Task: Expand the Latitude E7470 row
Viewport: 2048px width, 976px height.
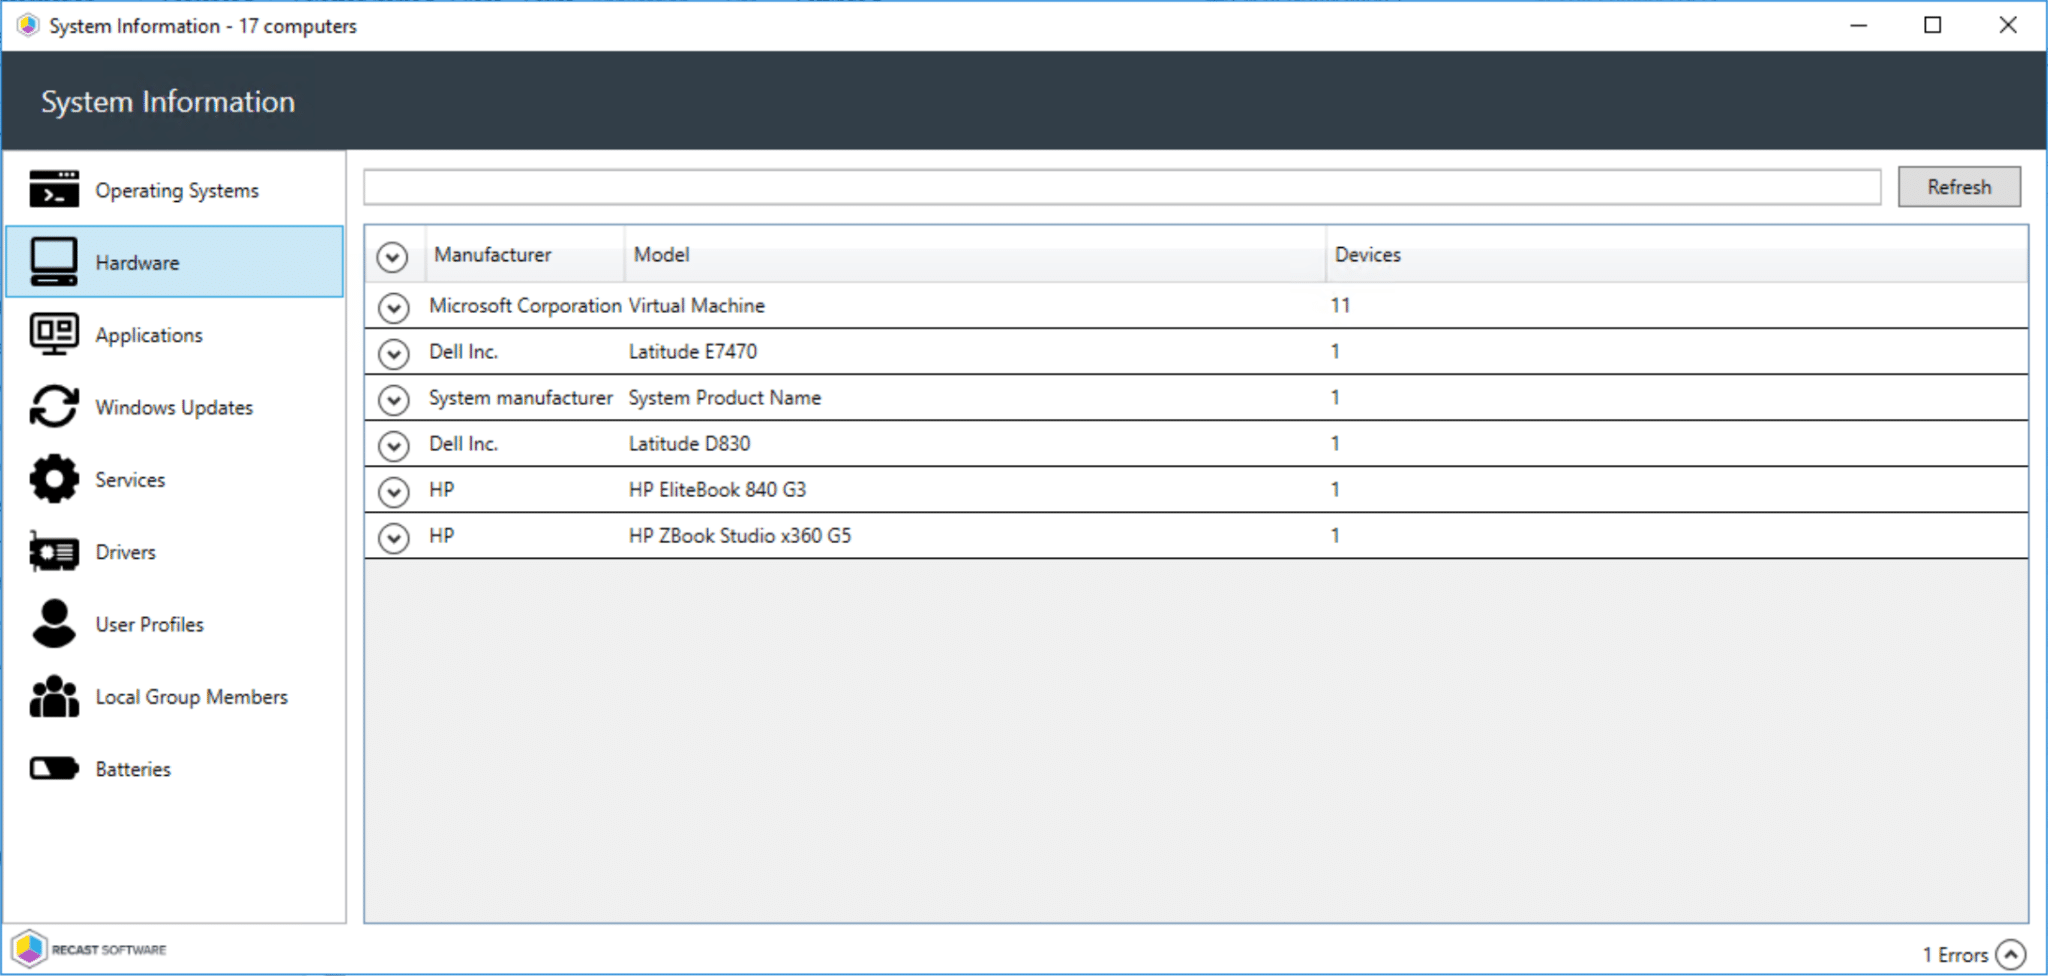Action: (x=394, y=353)
